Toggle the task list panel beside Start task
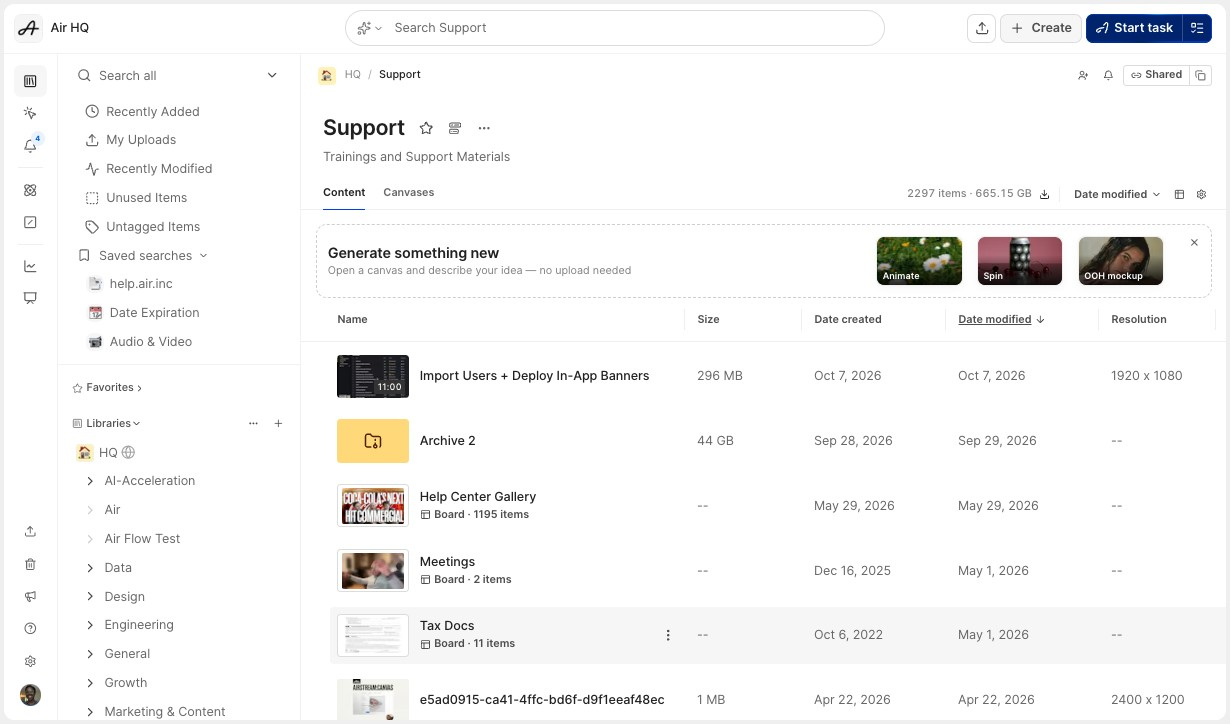 pos(1197,28)
